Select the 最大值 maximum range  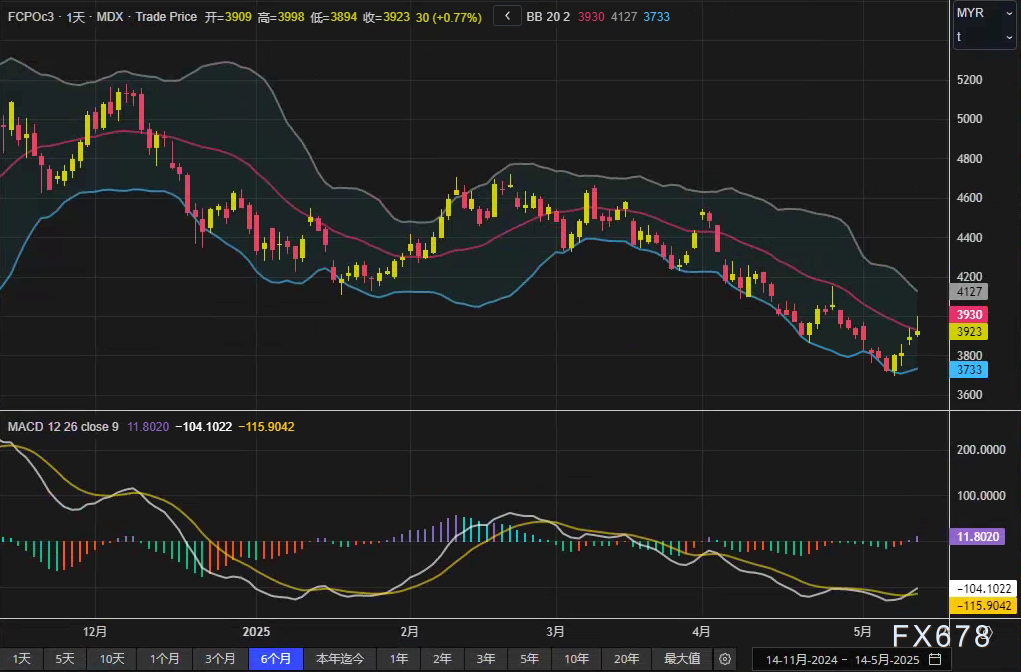[680, 659]
